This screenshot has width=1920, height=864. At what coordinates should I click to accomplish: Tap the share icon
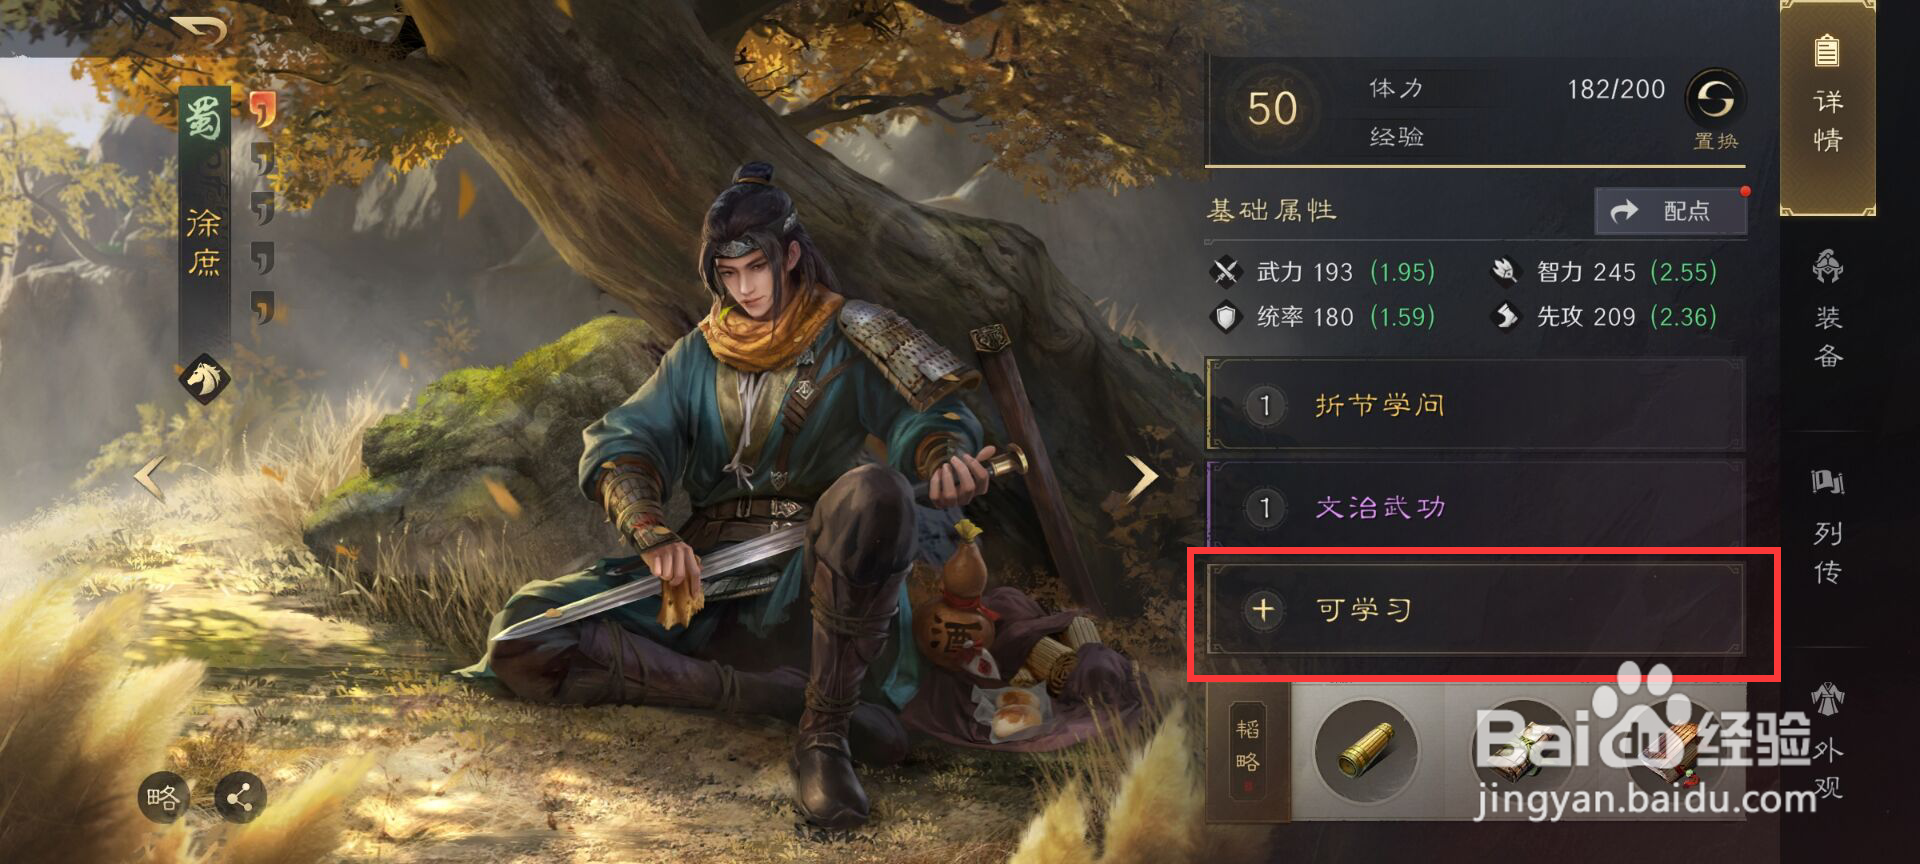click(240, 798)
